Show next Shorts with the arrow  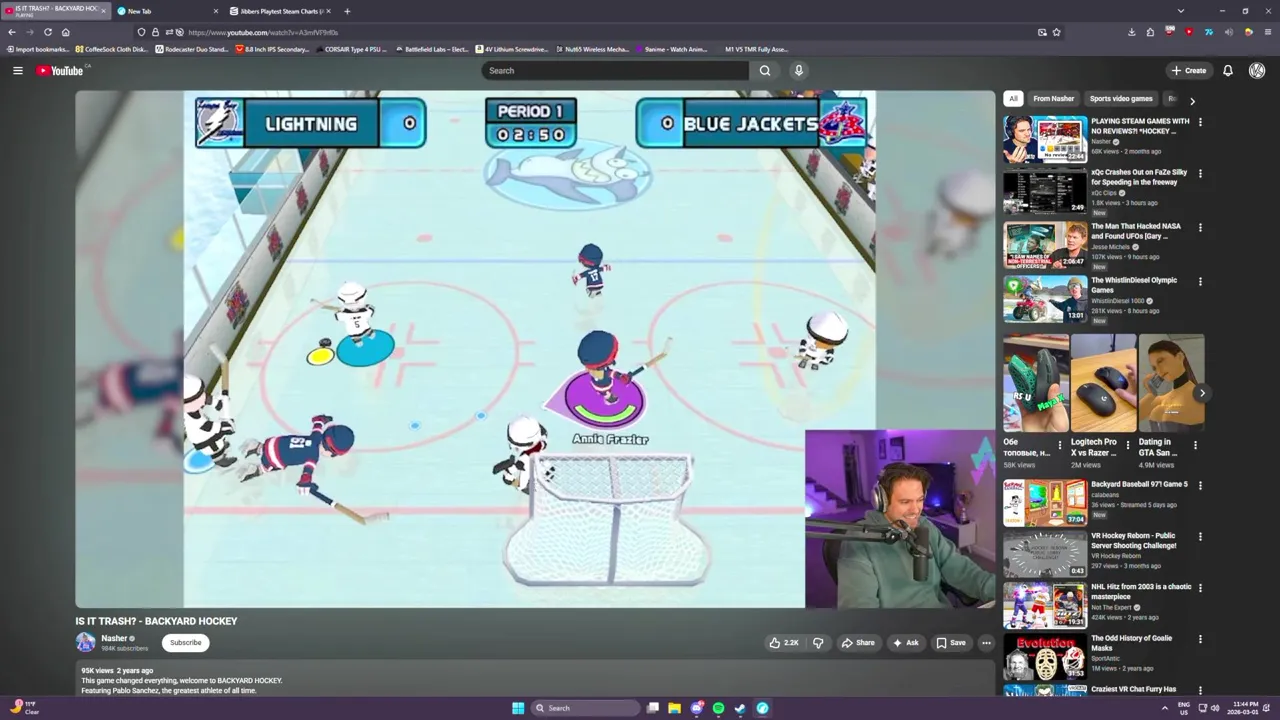point(1202,393)
